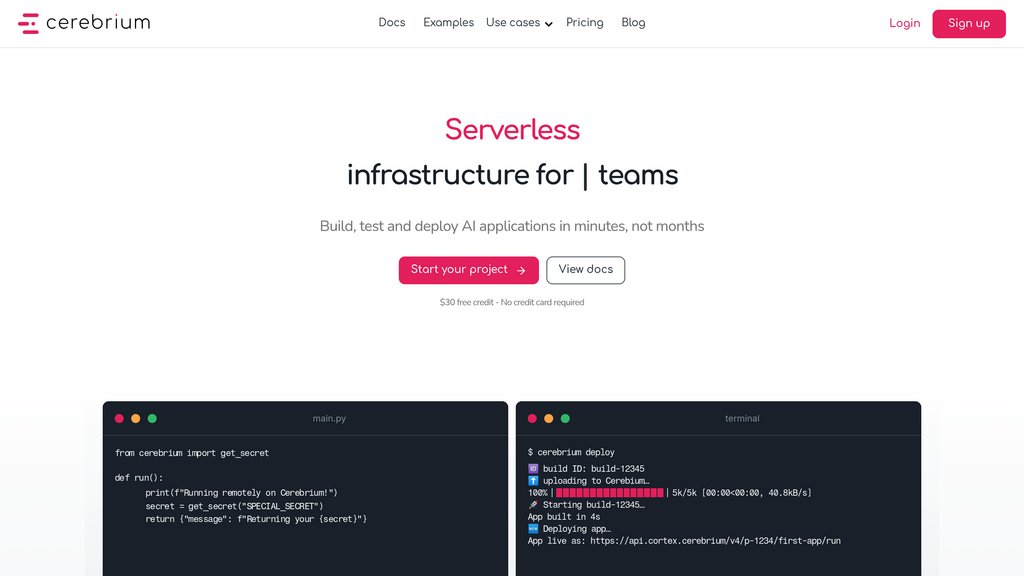Click the red dot on terminal window
The height and width of the screenshot is (576, 1024).
click(x=532, y=419)
